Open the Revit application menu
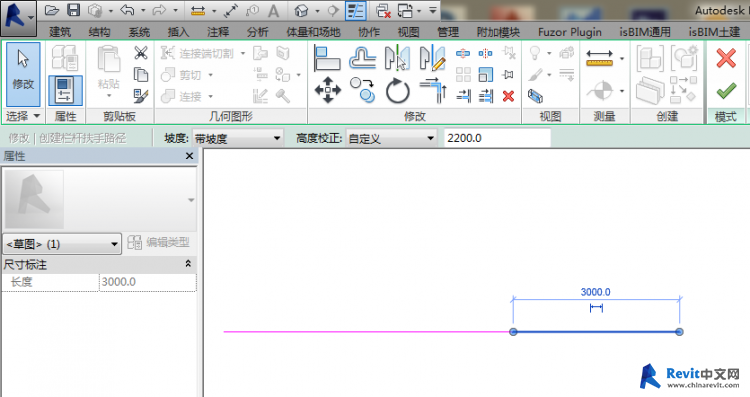 point(18,18)
